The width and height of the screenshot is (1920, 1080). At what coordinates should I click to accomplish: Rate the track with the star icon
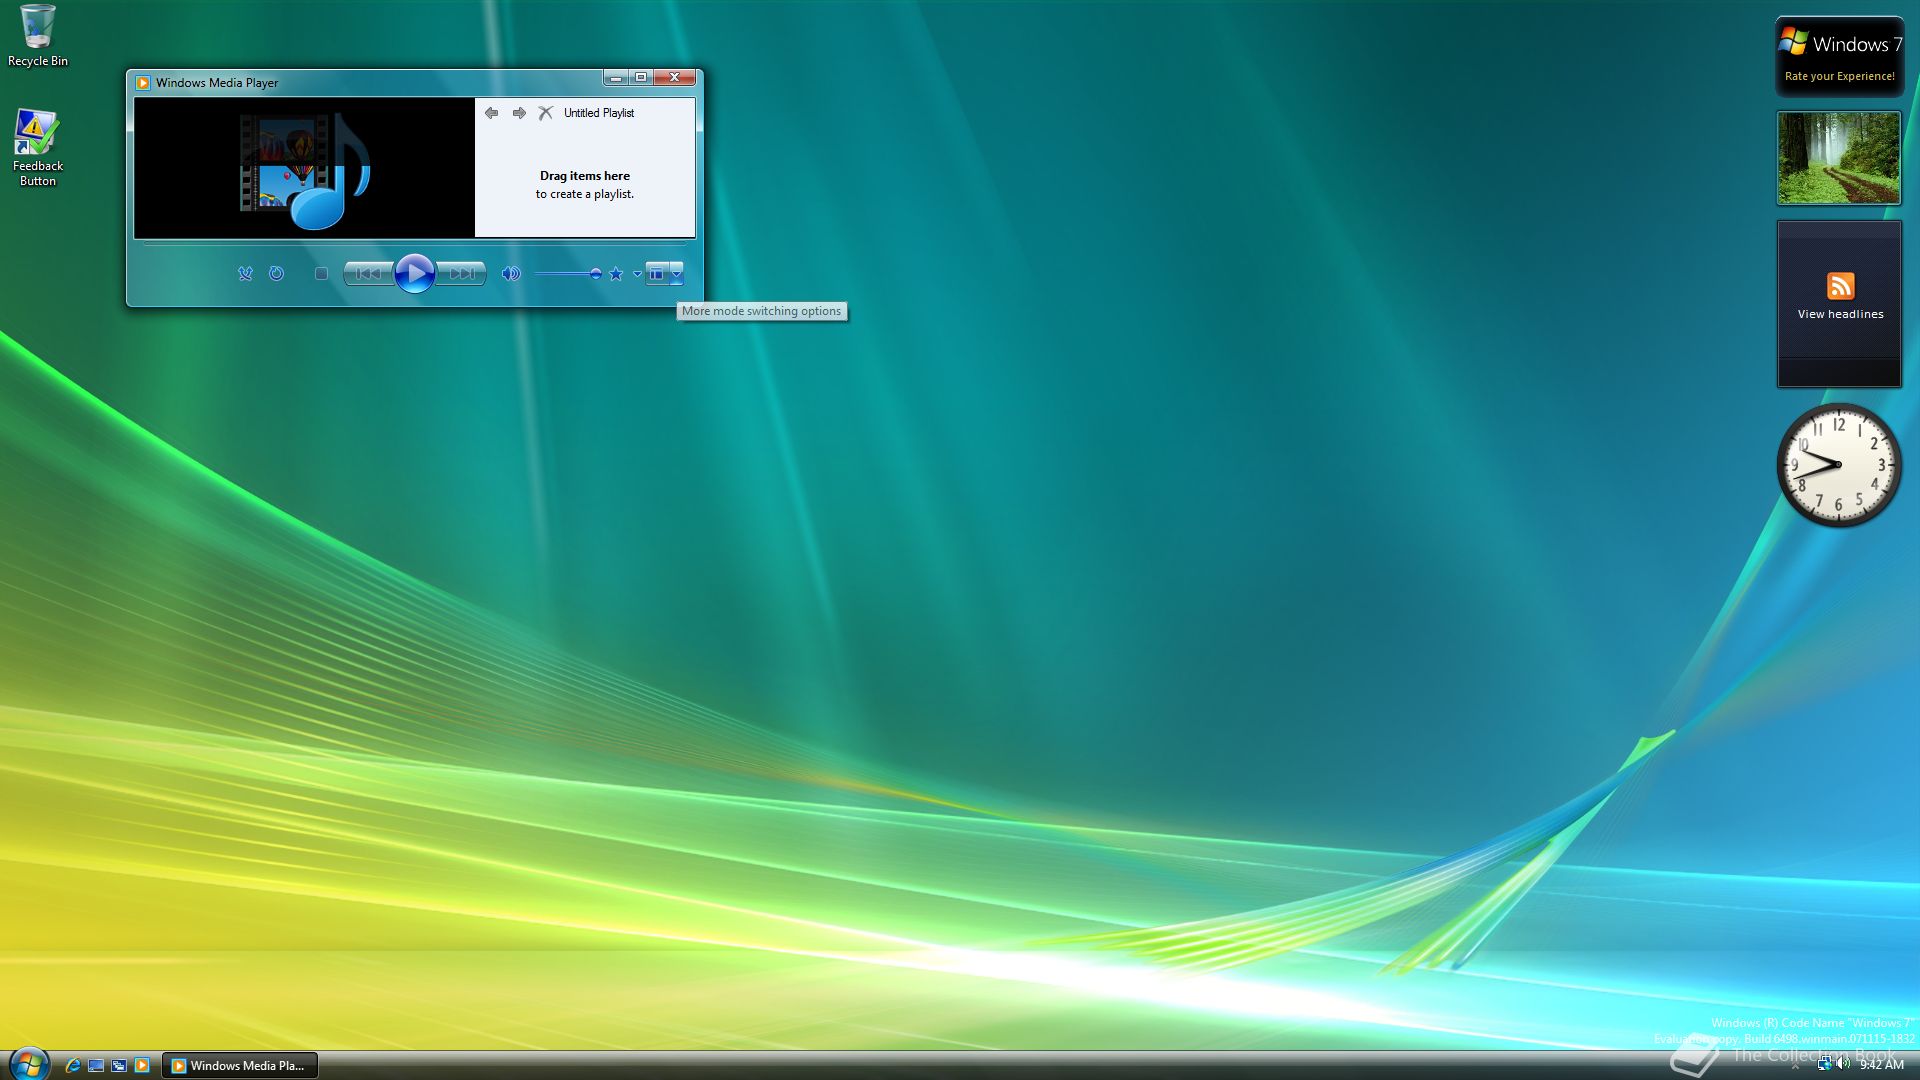[x=616, y=273]
